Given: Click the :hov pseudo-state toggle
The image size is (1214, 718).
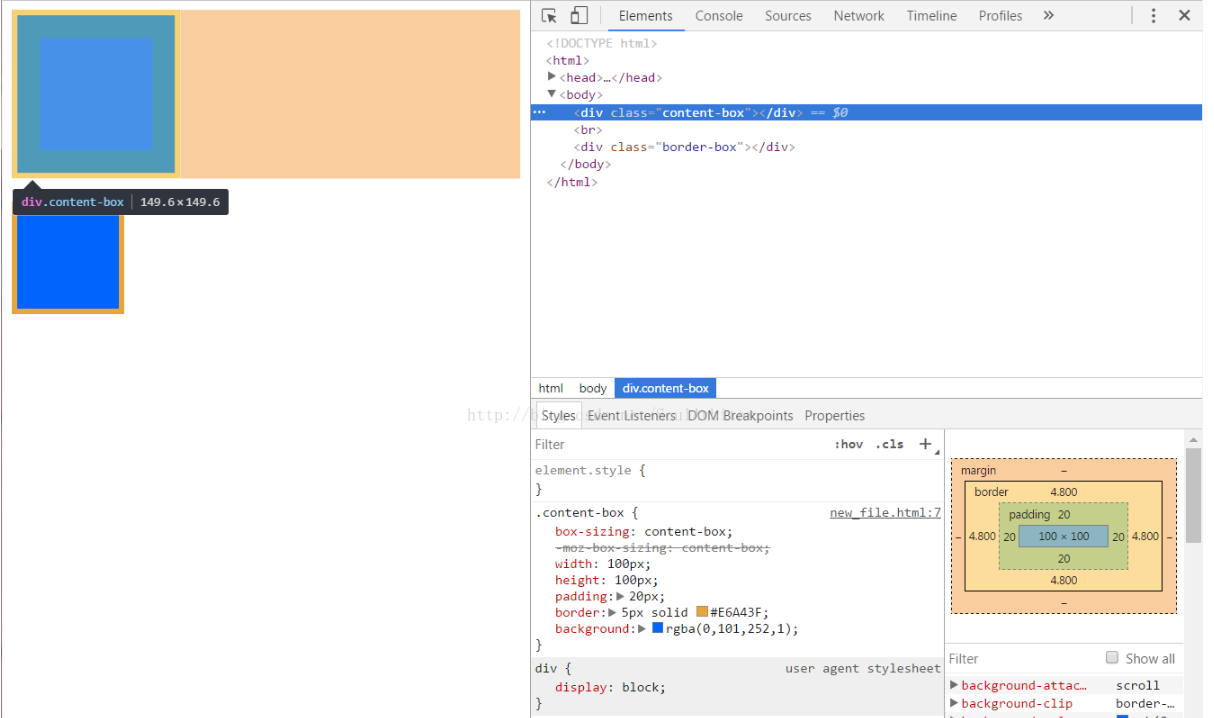Looking at the screenshot, I should 849,443.
